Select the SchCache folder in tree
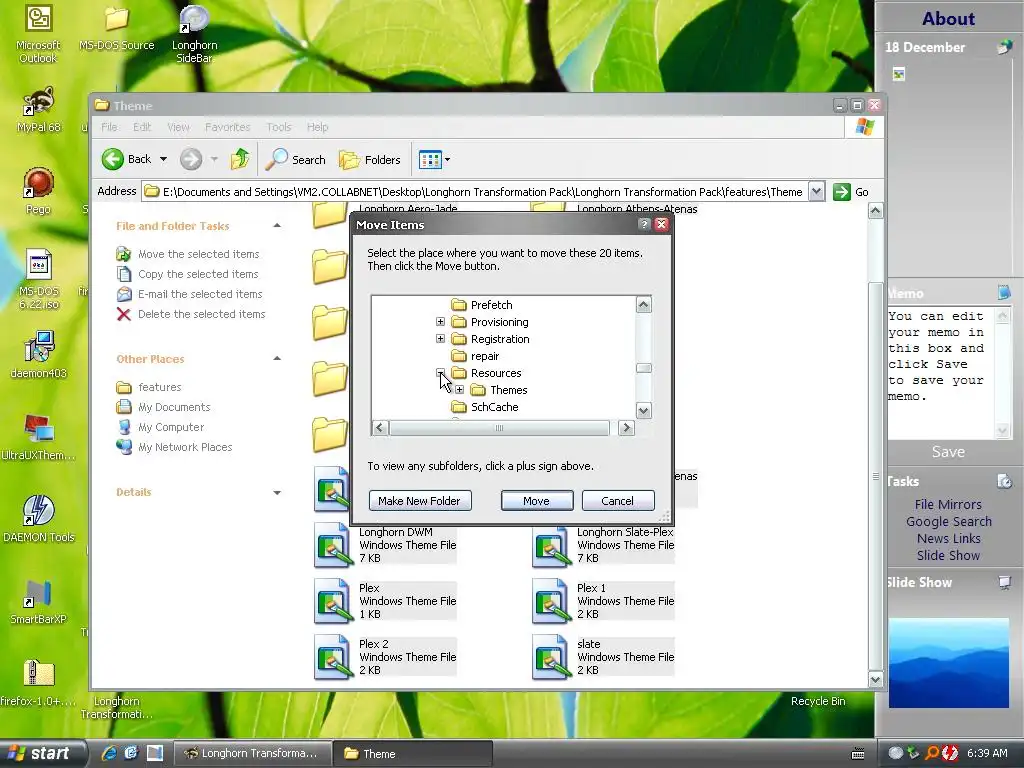1024x768 pixels. coord(494,407)
